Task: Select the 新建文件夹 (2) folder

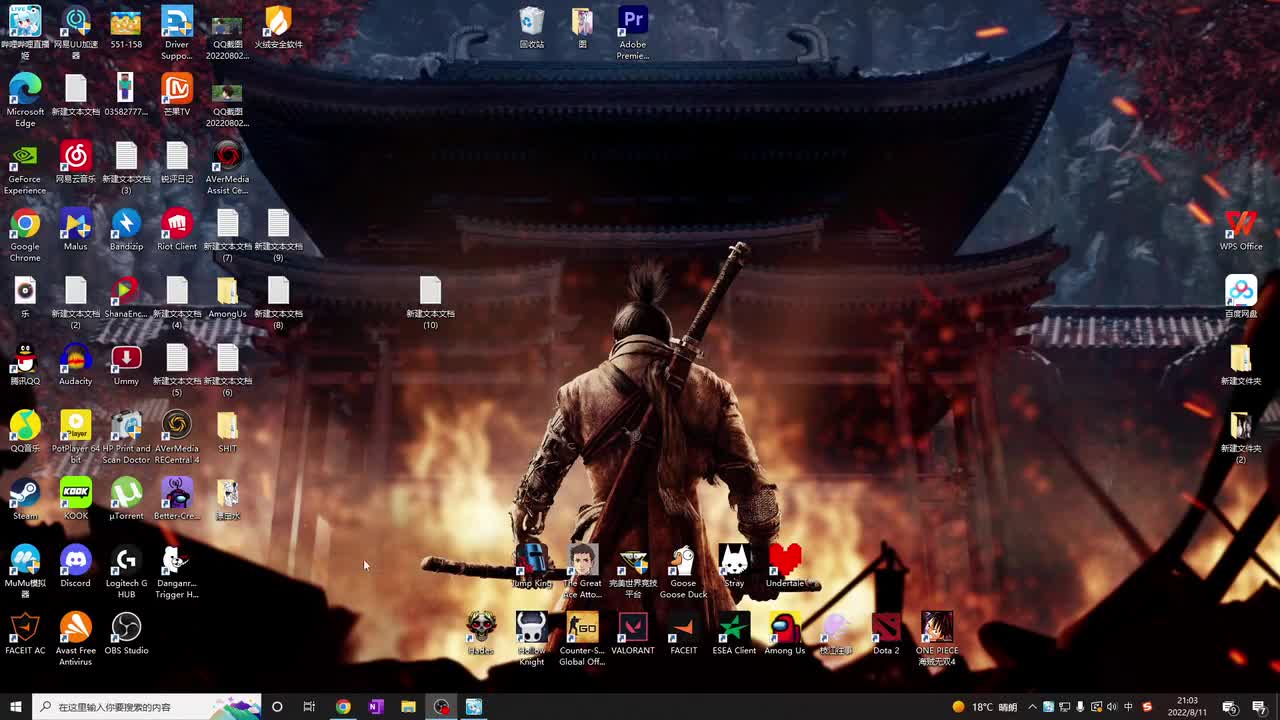Action: [1241, 436]
